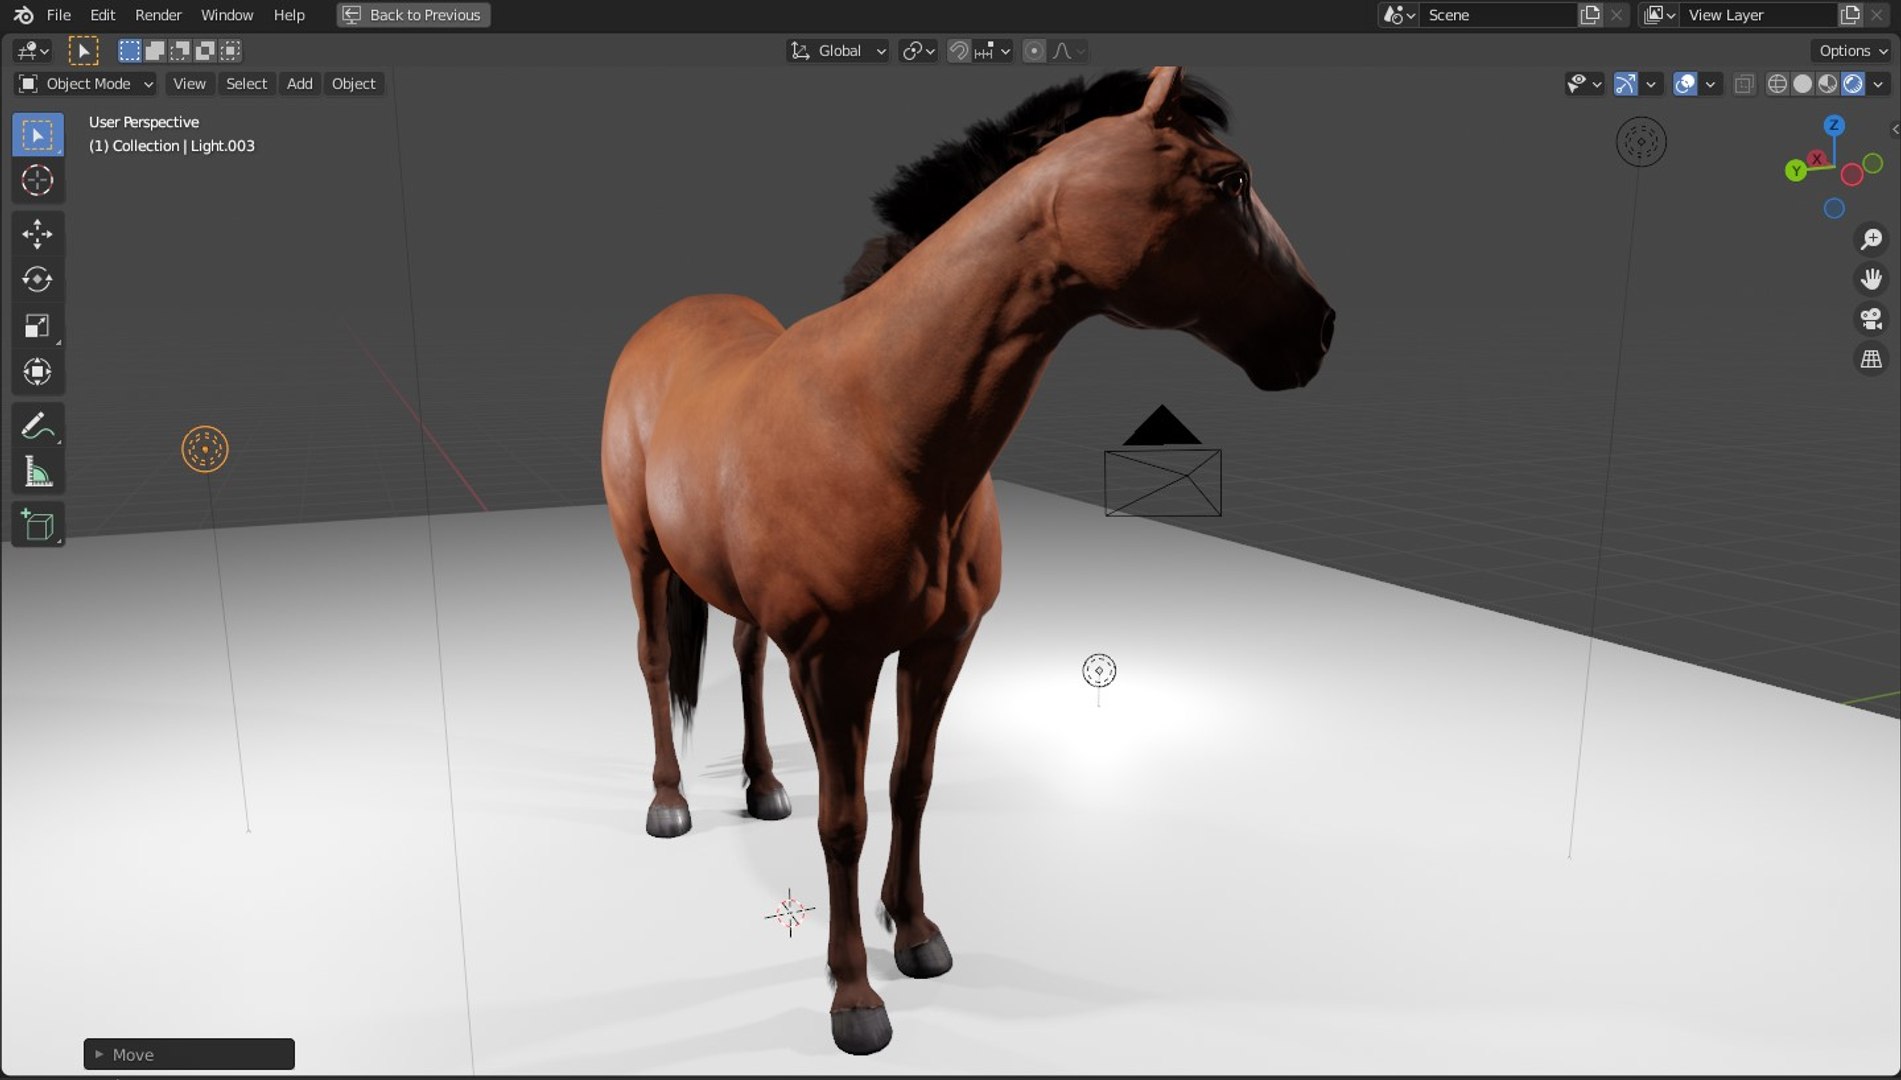Open the Object Mode dropdown
The height and width of the screenshot is (1080, 1901).
[86, 84]
